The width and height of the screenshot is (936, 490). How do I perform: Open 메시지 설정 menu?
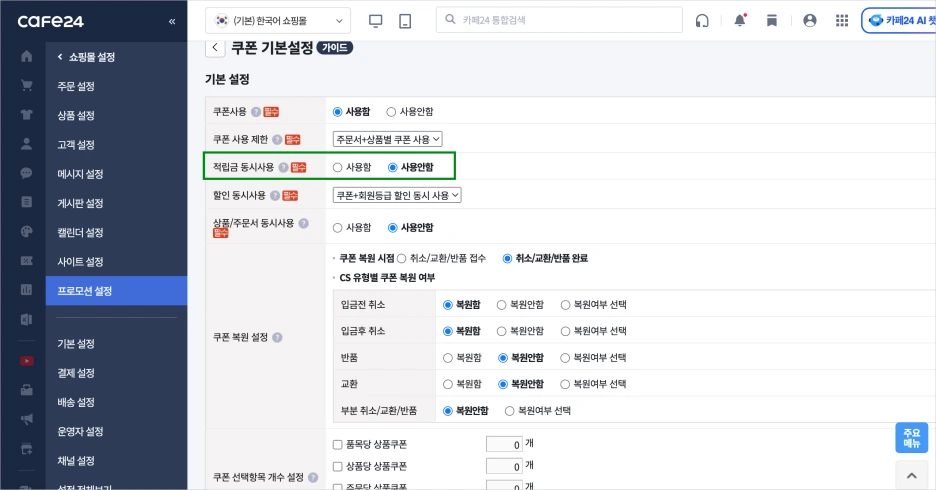(x=80, y=174)
